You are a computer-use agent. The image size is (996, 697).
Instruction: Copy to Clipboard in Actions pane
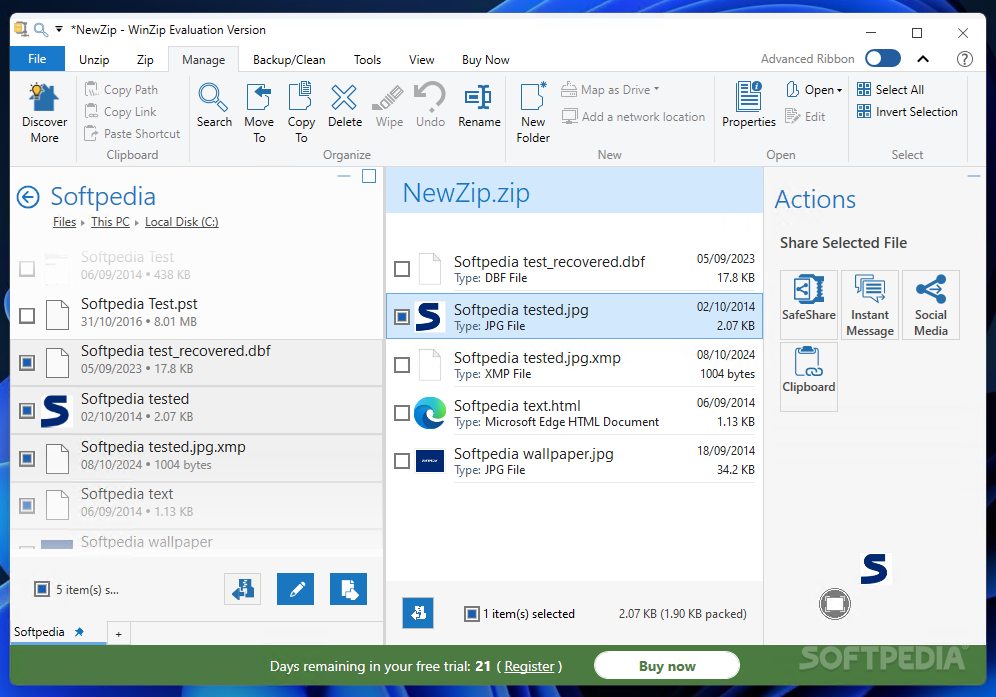click(809, 377)
